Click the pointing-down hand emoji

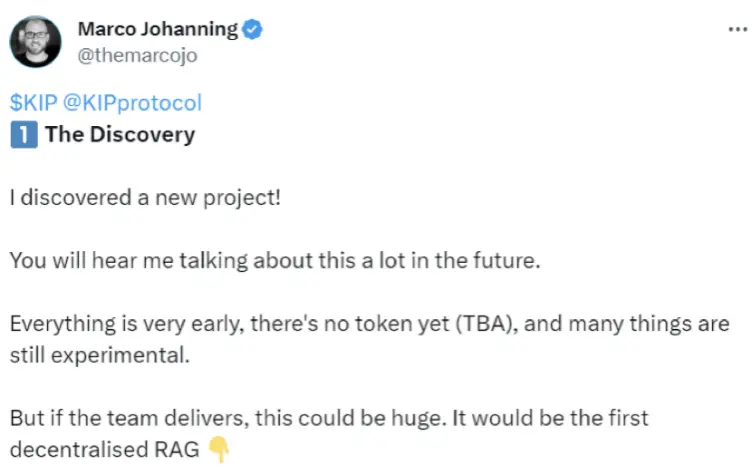pyautogui.click(x=219, y=450)
